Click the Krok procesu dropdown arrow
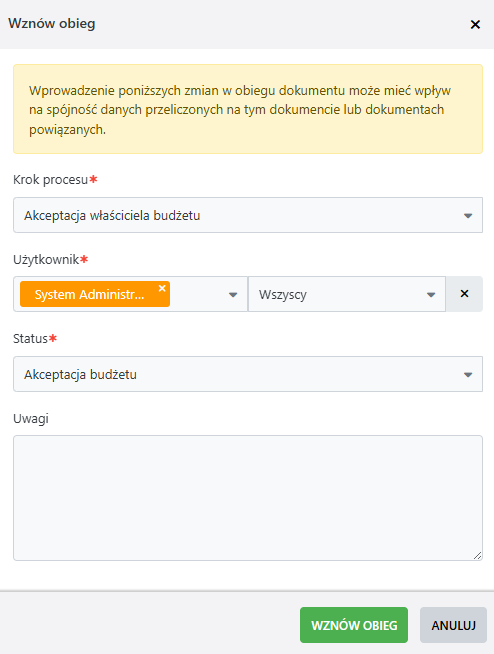Image resolution: width=494 pixels, height=654 pixels. [x=468, y=216]
